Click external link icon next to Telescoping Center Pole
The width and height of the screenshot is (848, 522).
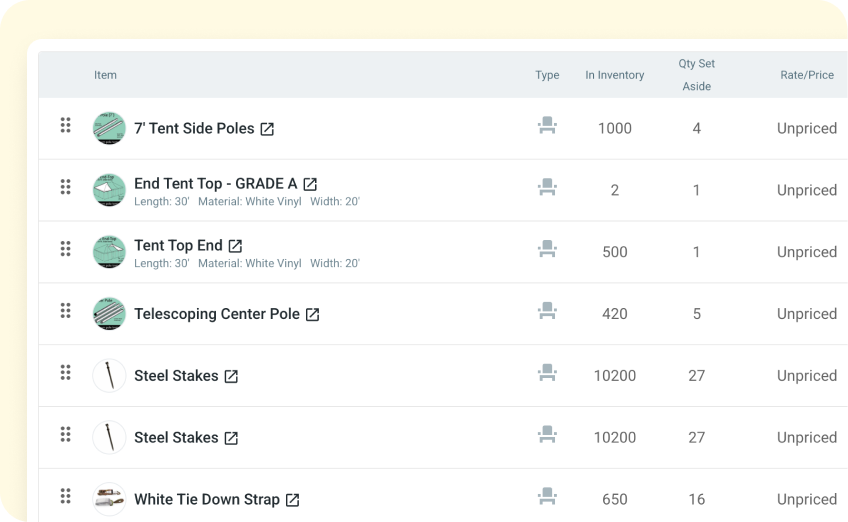tap(312, 314)
